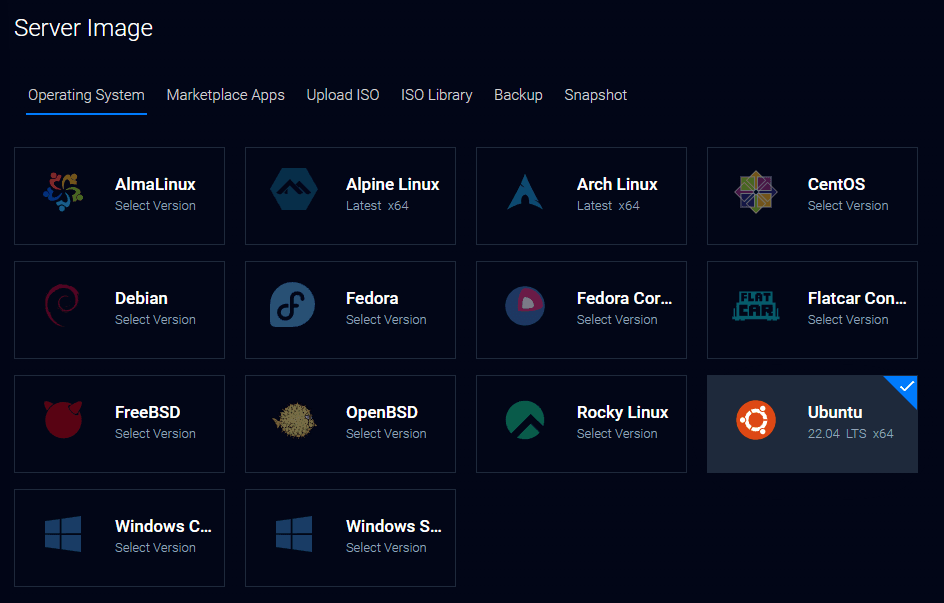This screenshot has width=944, height=603.
Task: Select the Fedora CoreOS image card
Action: point(581,309)
